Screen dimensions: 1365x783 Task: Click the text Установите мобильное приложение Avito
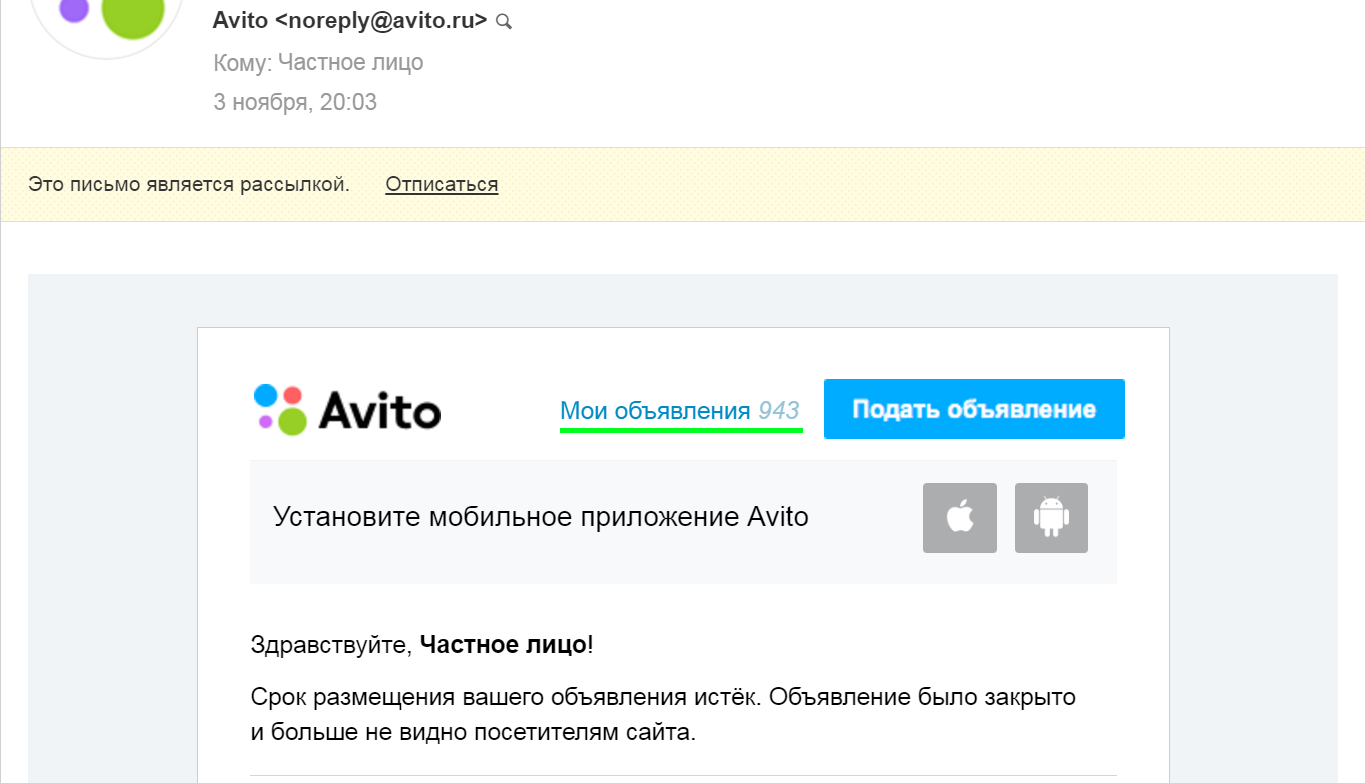coord(541,517)
